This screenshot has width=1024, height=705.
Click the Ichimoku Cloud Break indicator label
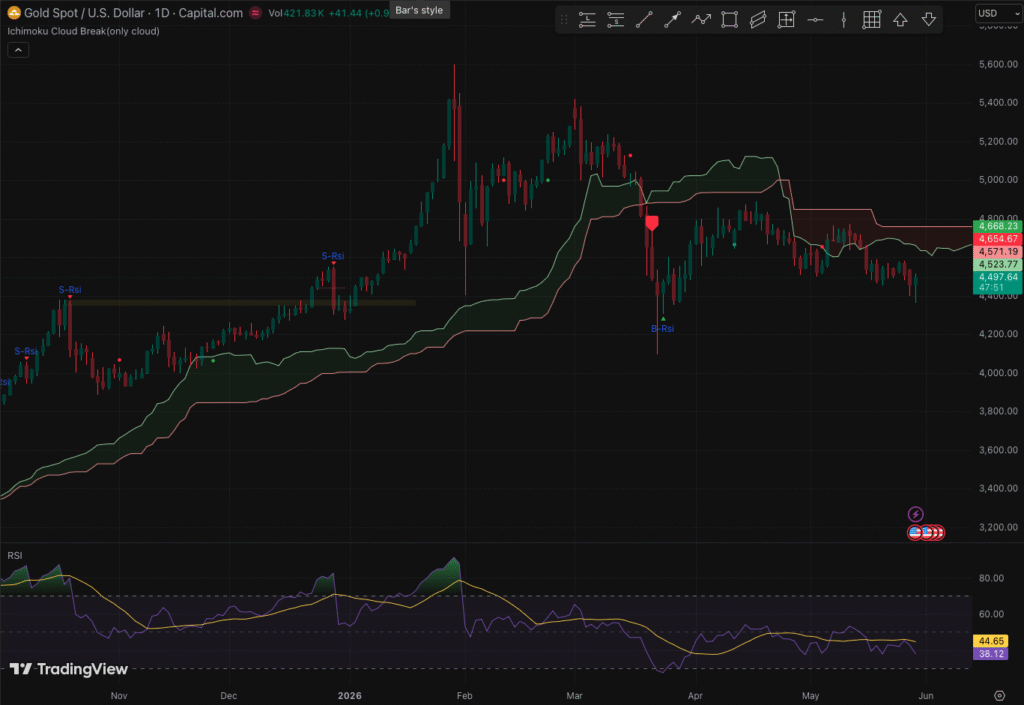click(x=83, y=31)
